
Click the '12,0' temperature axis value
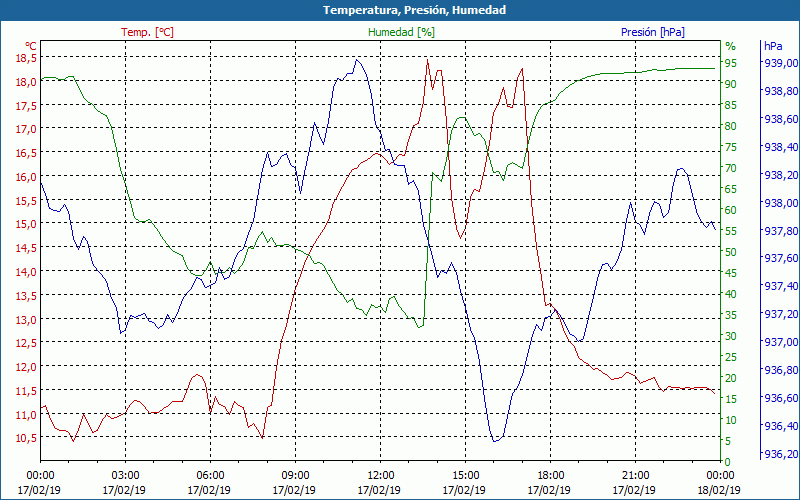[28, 367]
